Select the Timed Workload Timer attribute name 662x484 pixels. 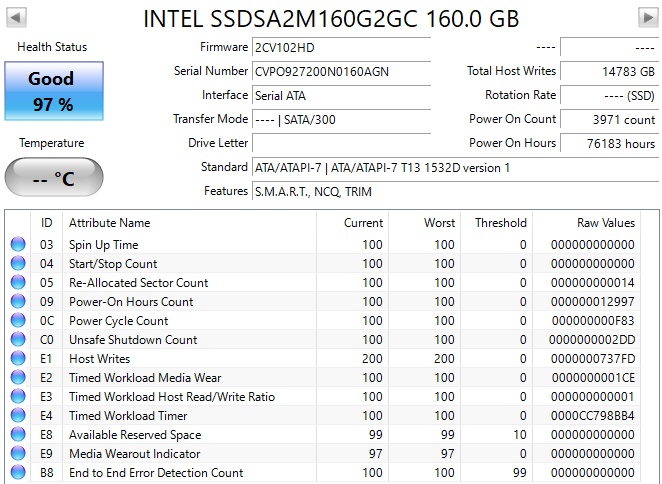click(x=128, y=416)
